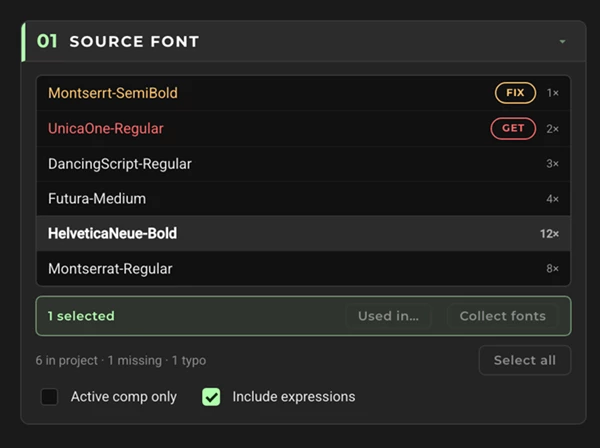600x448 pixels.
Task: Select Montserrat-Regular in the font list
Action: click(x=303, y=269)
